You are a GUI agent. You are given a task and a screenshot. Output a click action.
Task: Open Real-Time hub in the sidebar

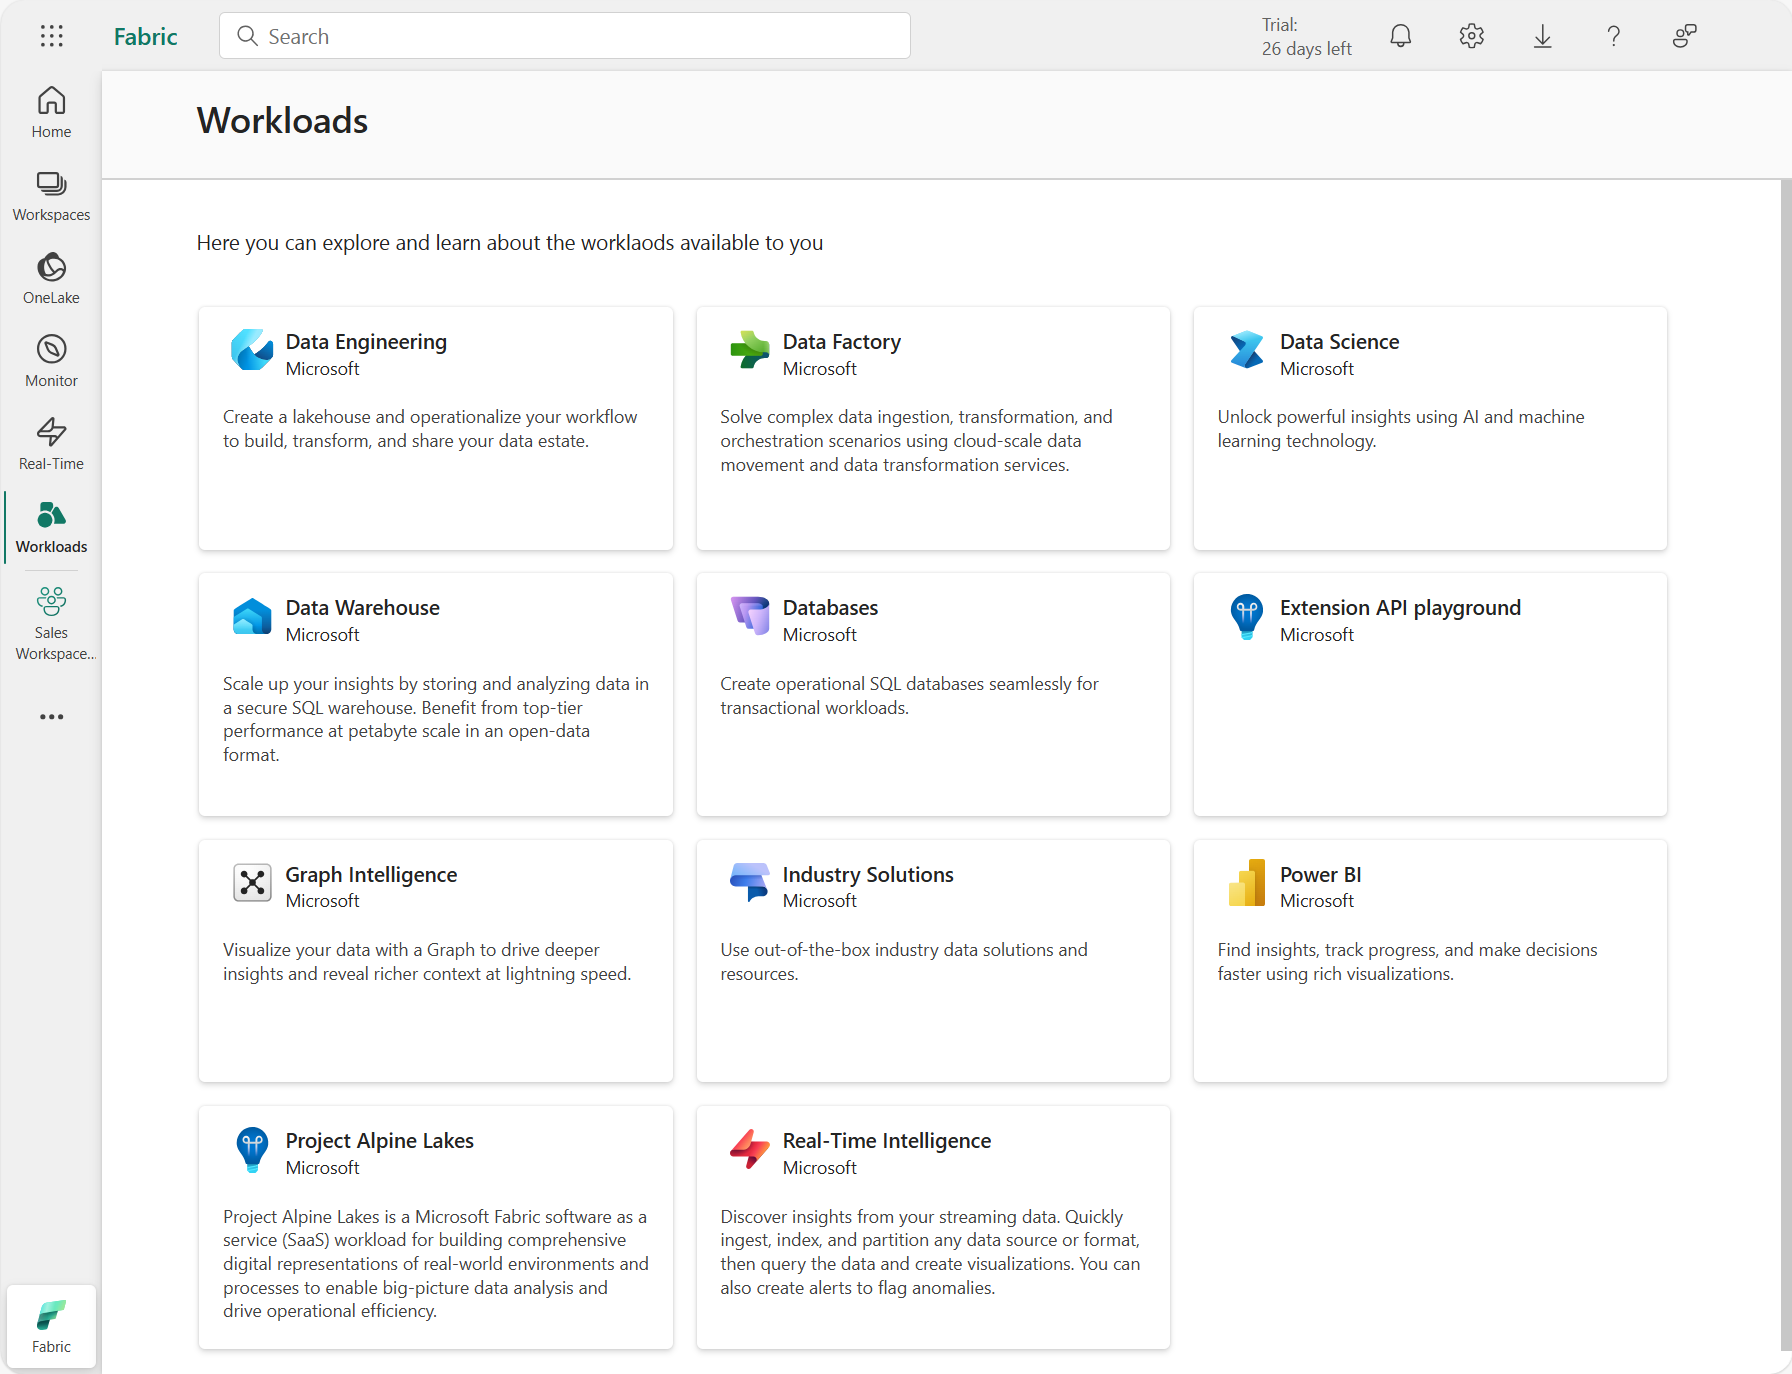click(51, 445)
